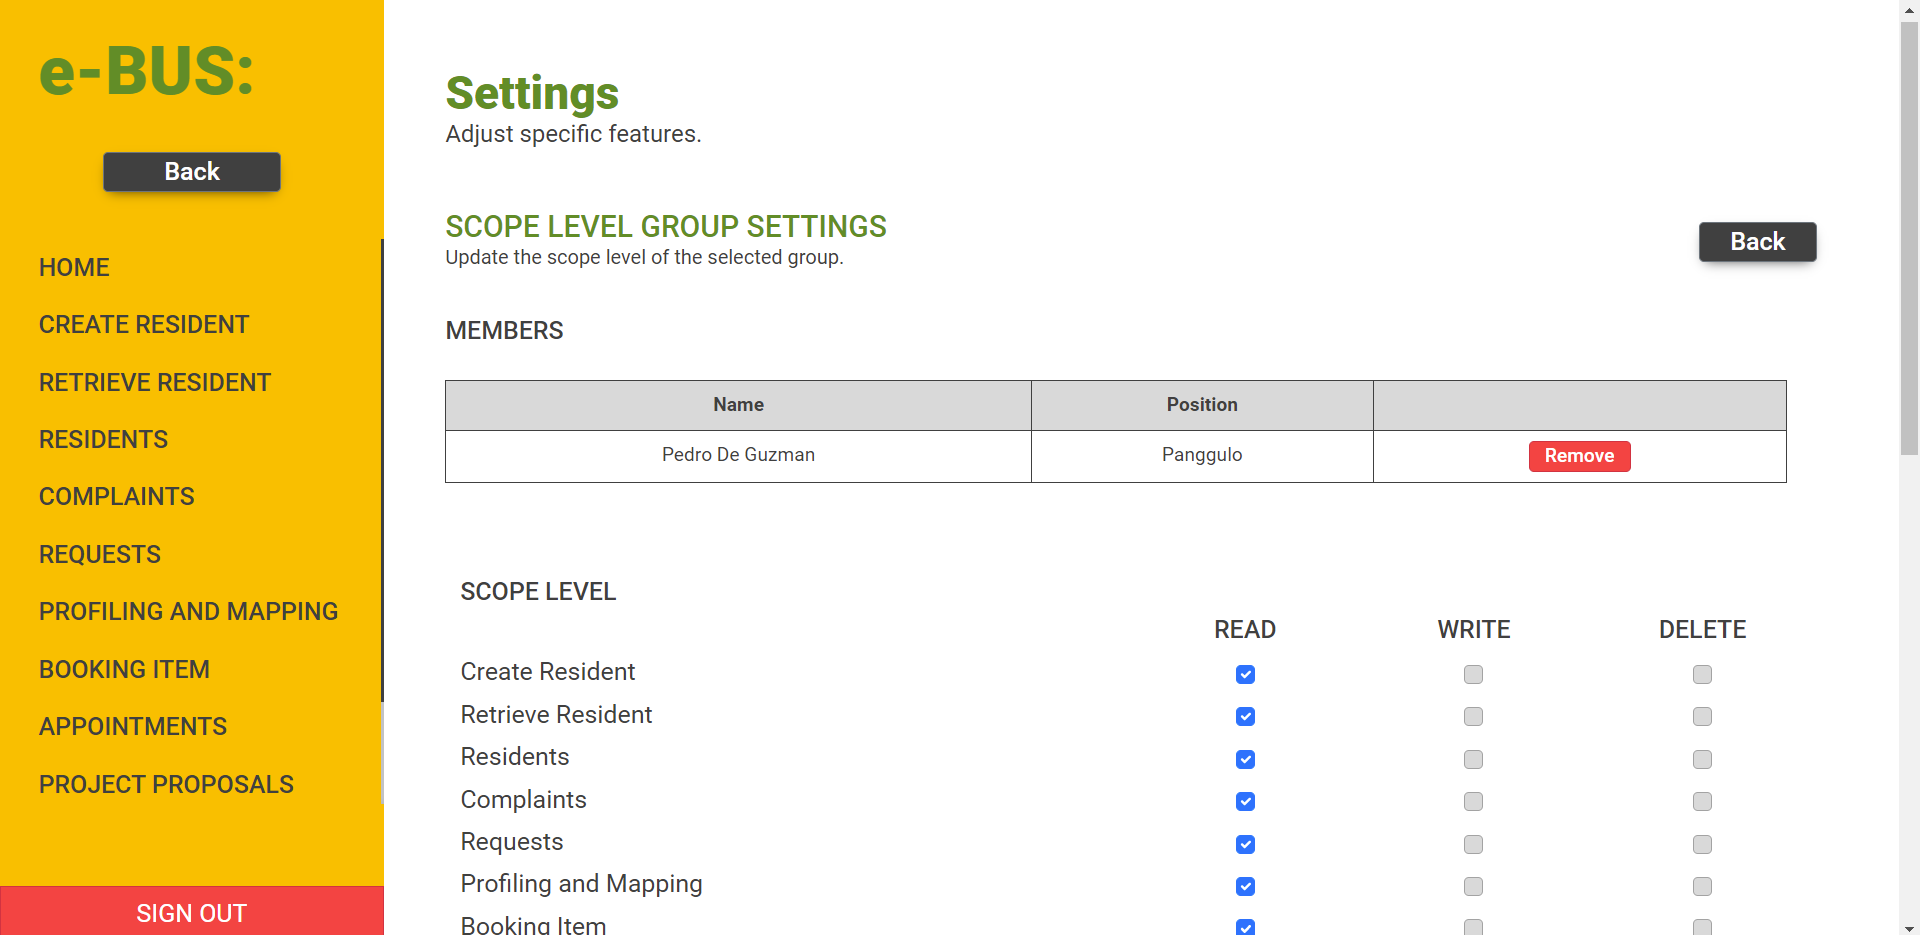The height and width of the screenshot is (935, 1920).
Task: Open Retrieve Resident in the sidebar
Action: (x=155, y=382)
